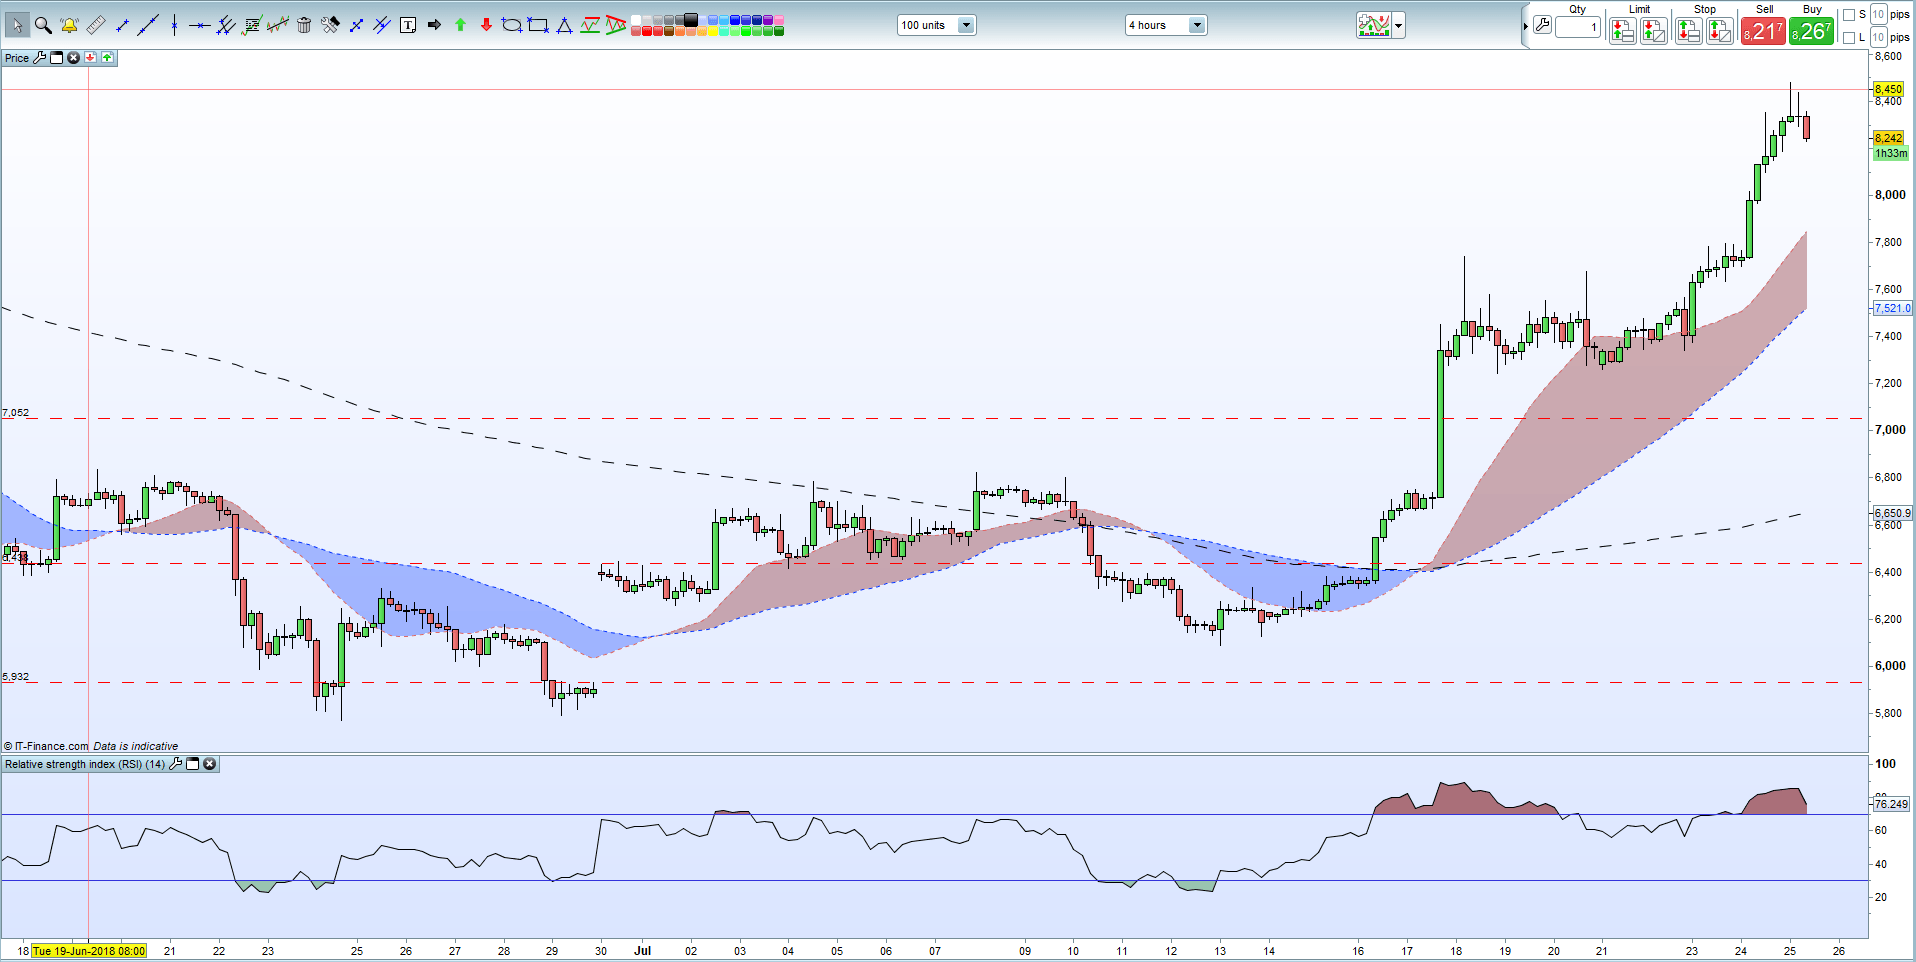Click the 5,932 horizontal level label
Viewport: 1916px width, 962px height.
point(16,677)
